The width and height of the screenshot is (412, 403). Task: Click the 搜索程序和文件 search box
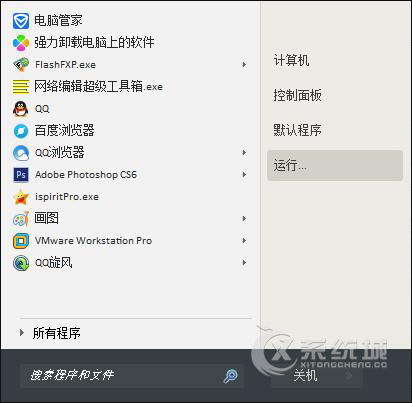(x=132, y=376)
